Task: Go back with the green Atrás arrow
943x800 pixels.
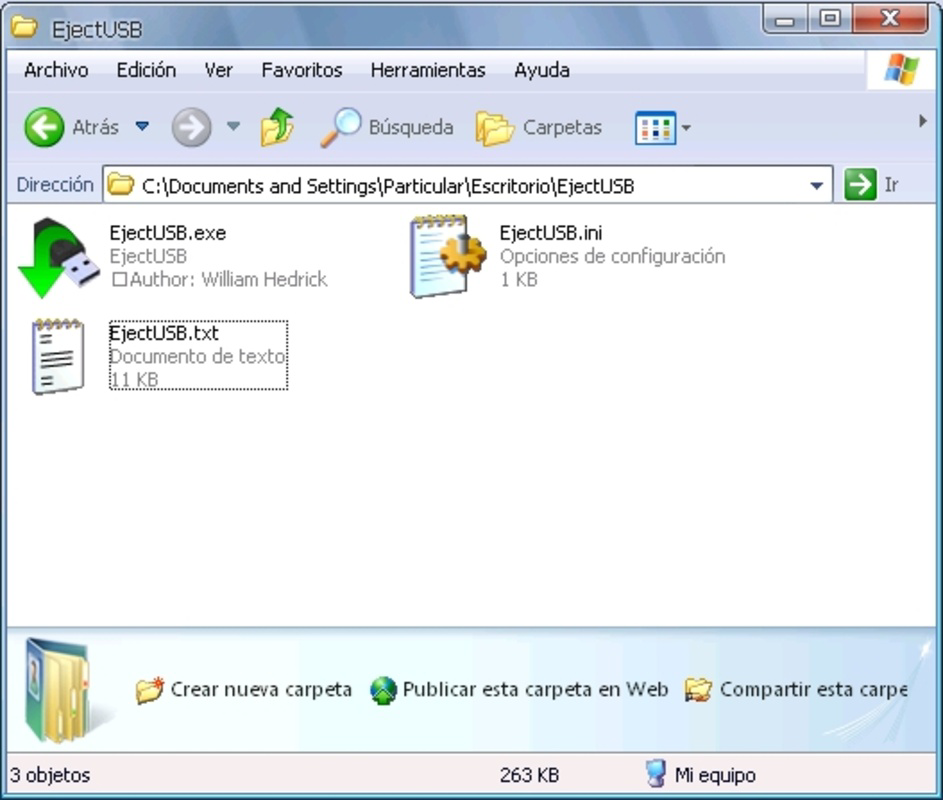Action: (44, 127)
